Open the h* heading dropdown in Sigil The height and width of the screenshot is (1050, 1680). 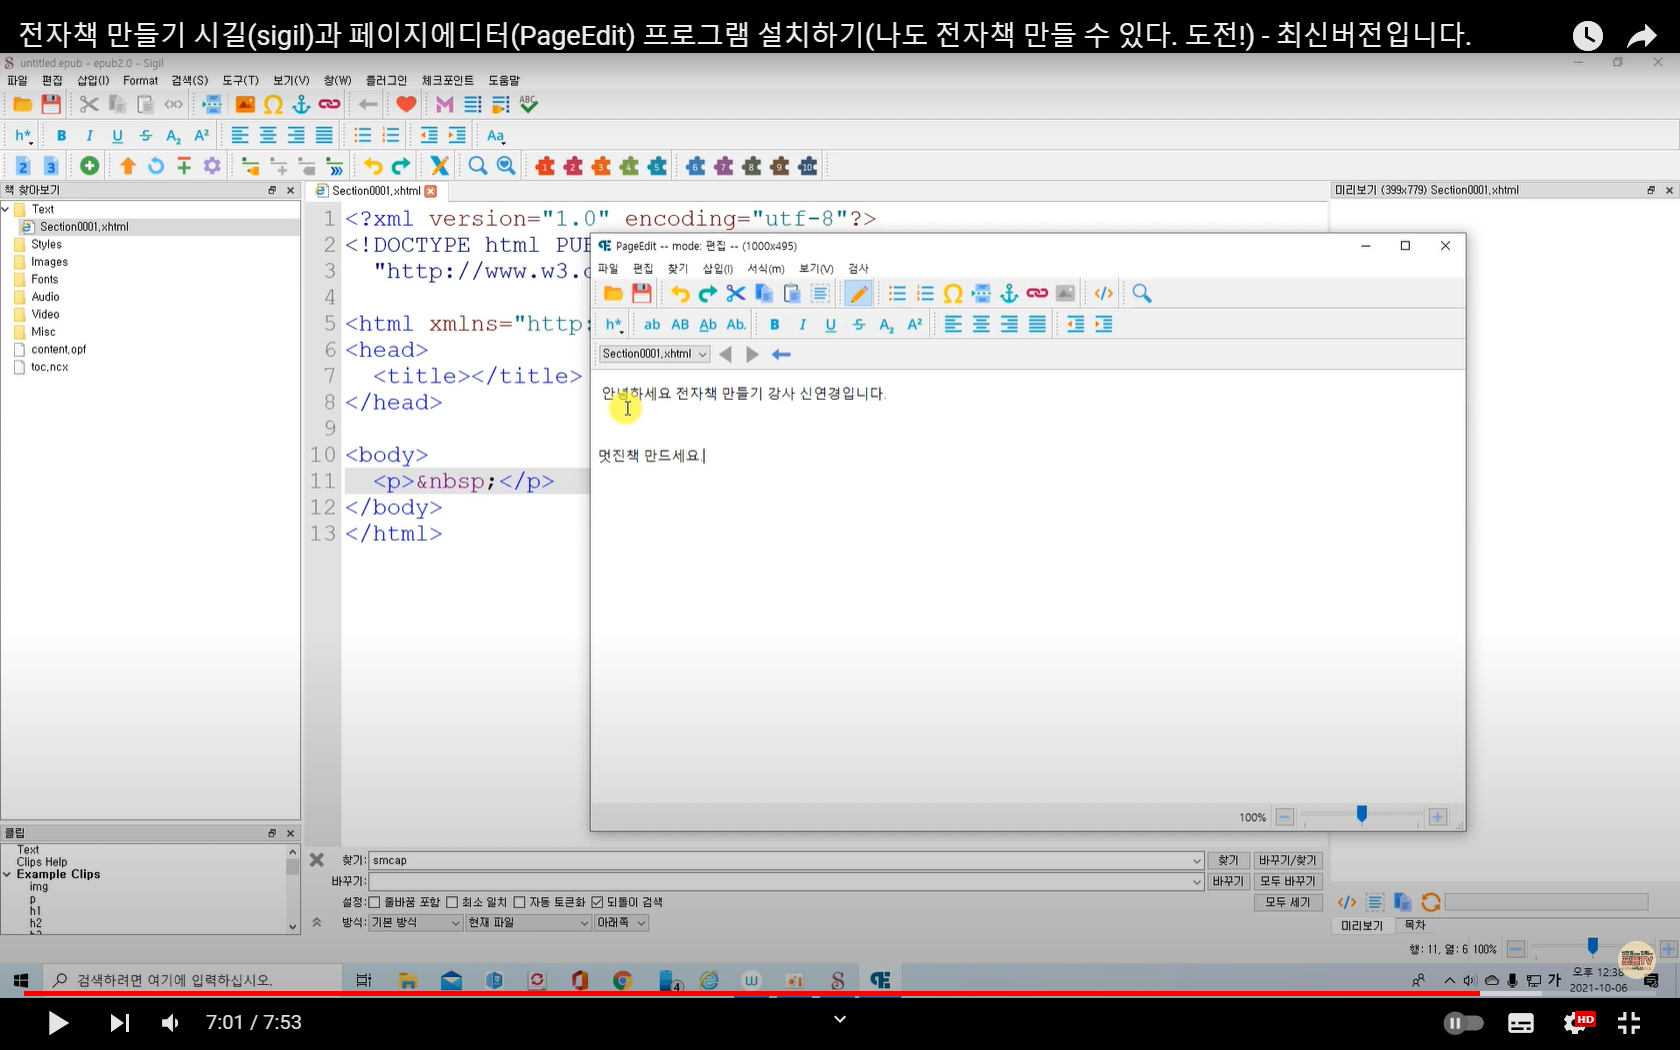tap(24, 135)
